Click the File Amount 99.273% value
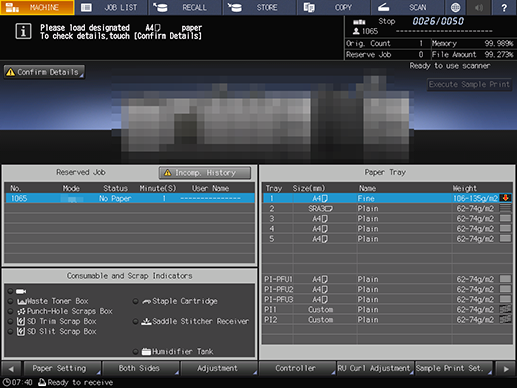 [498, 54]
